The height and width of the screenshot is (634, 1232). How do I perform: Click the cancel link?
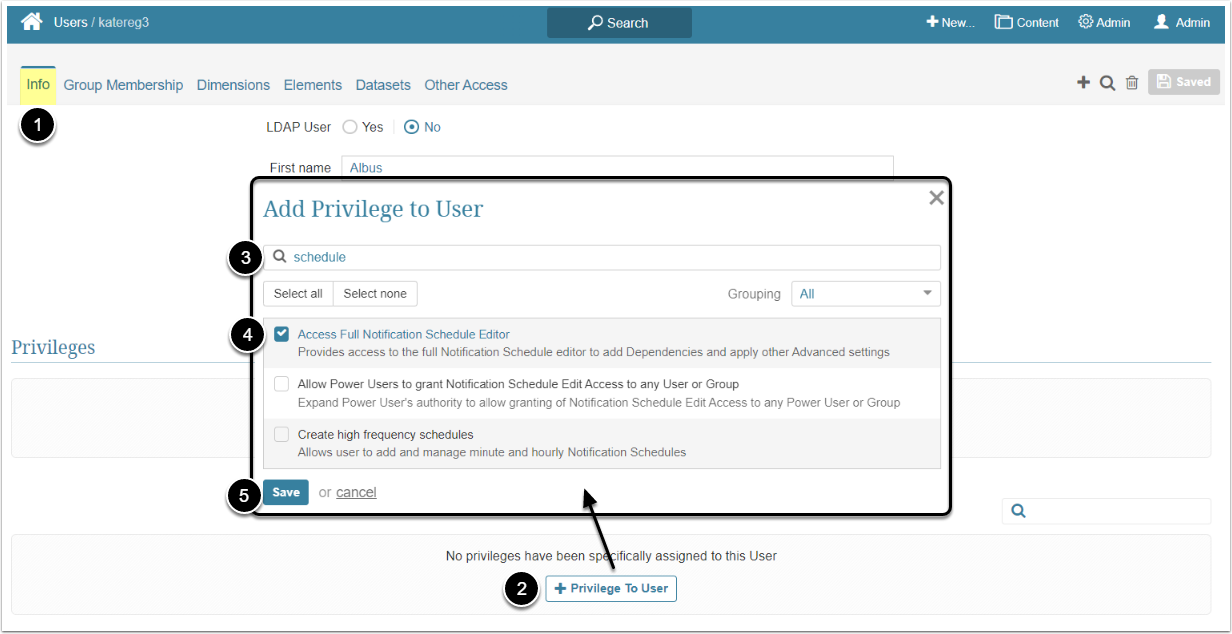pyautogui.click(x=356, y=492)
